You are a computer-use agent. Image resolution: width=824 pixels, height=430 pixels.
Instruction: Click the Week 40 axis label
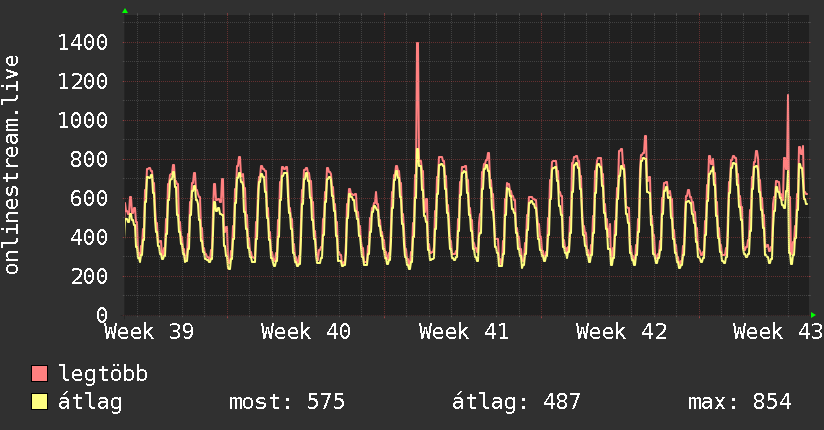306,332
